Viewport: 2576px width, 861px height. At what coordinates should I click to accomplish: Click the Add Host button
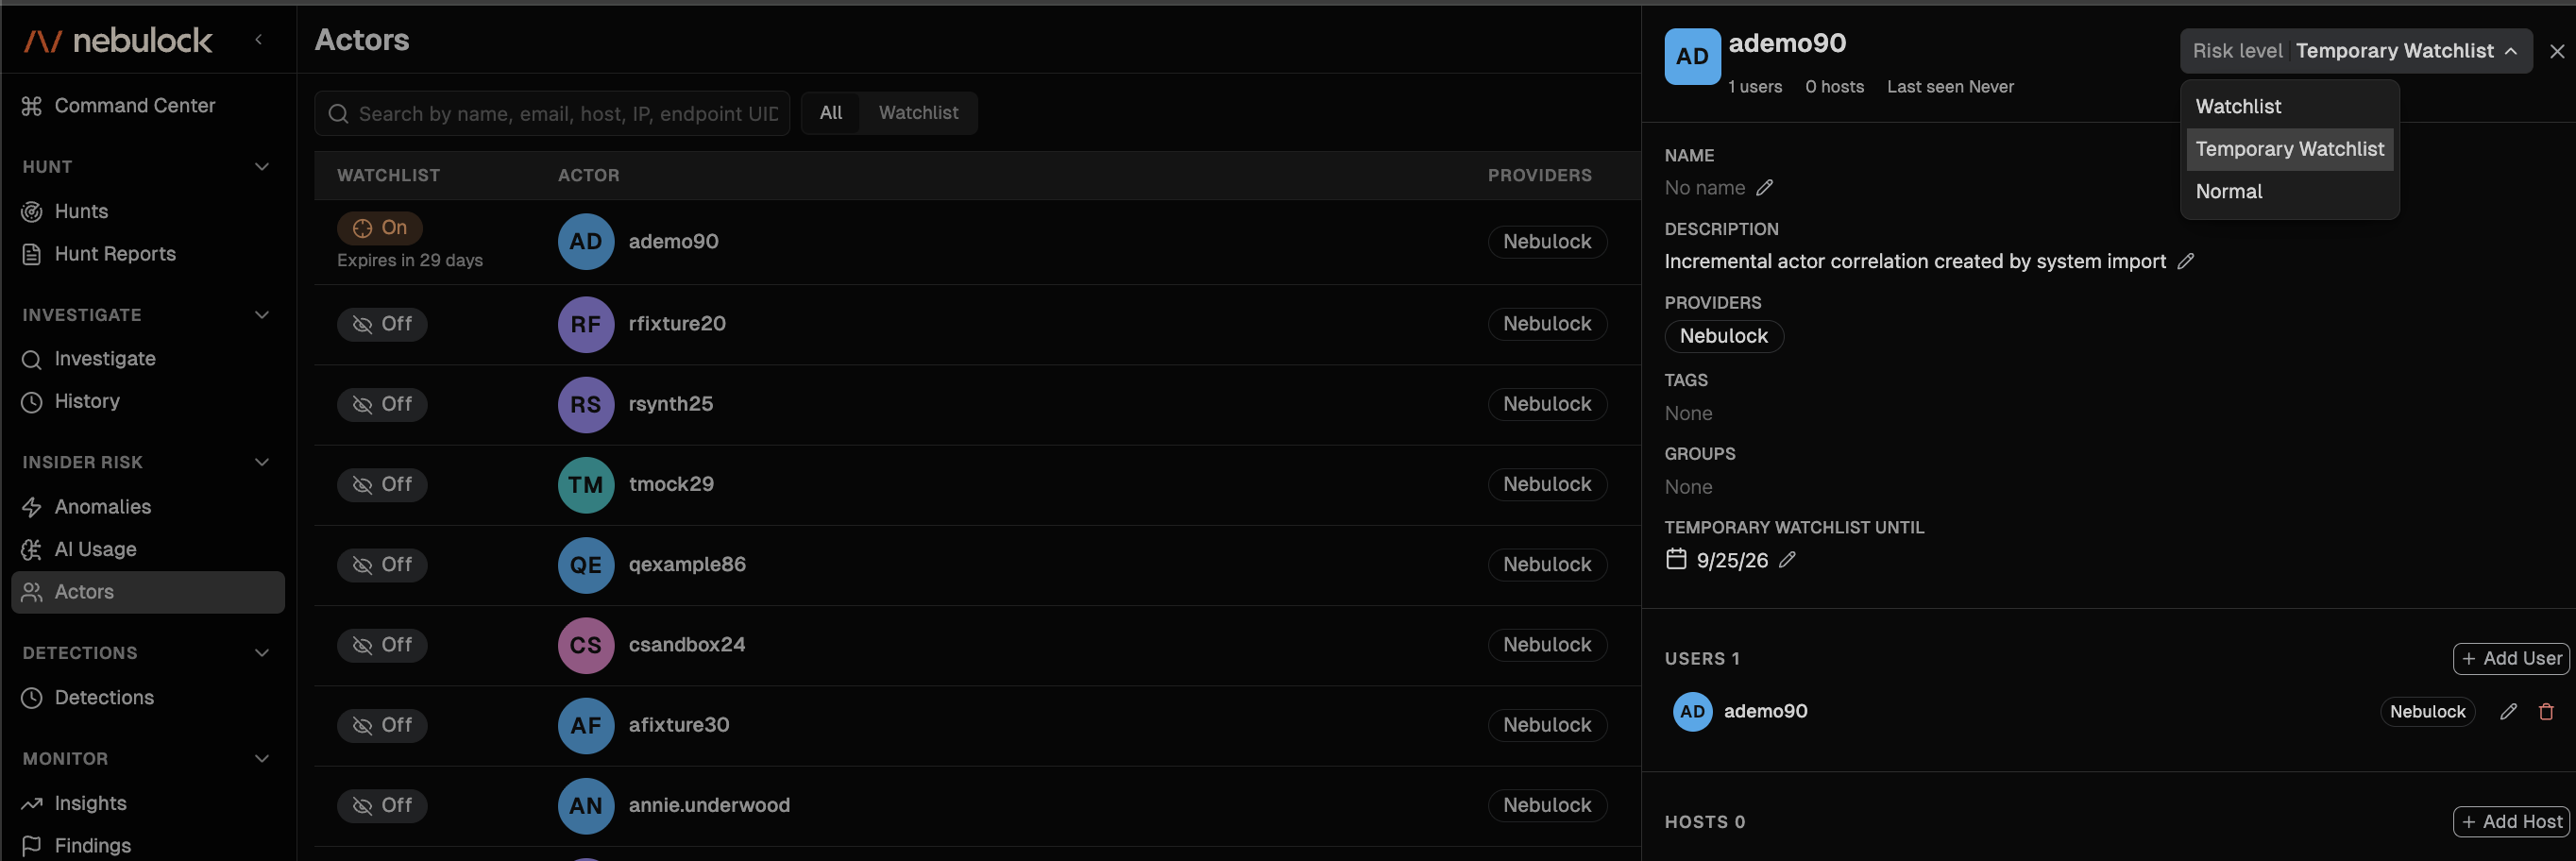click(2510, 822)
